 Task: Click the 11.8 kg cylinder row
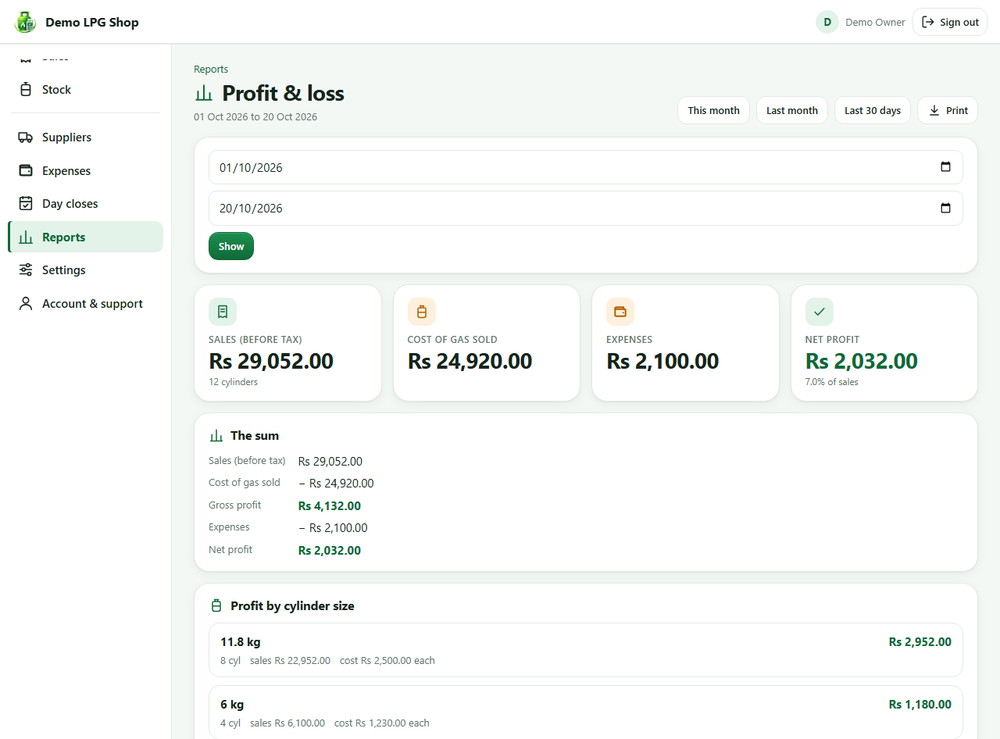click(x=585, y=650)
